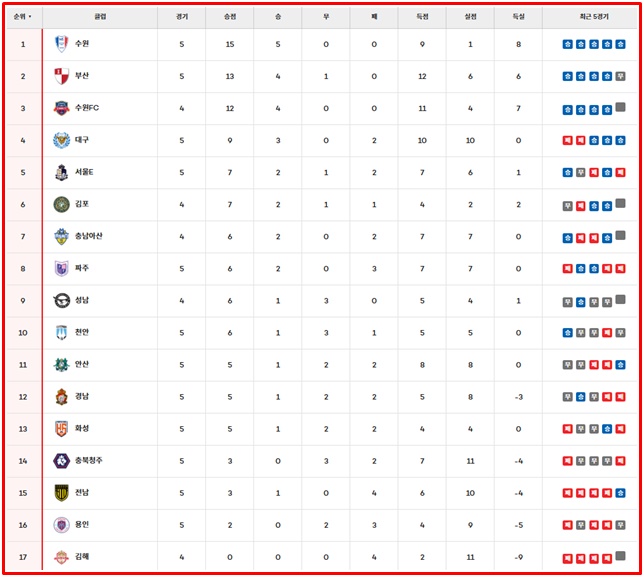Screen dimensions: 644x577
Task: Click the 전남 yellow club crest
Action: [62, 492]
